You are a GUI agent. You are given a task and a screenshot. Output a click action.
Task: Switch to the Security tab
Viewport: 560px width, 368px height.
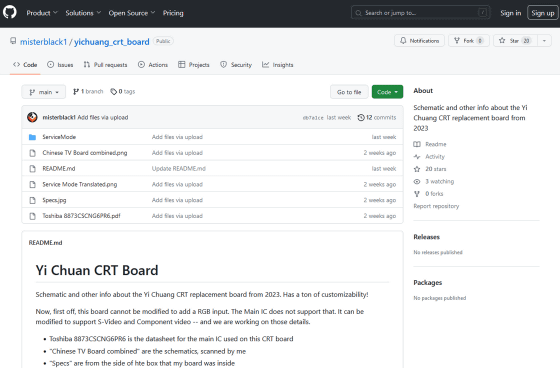point(236,65)
